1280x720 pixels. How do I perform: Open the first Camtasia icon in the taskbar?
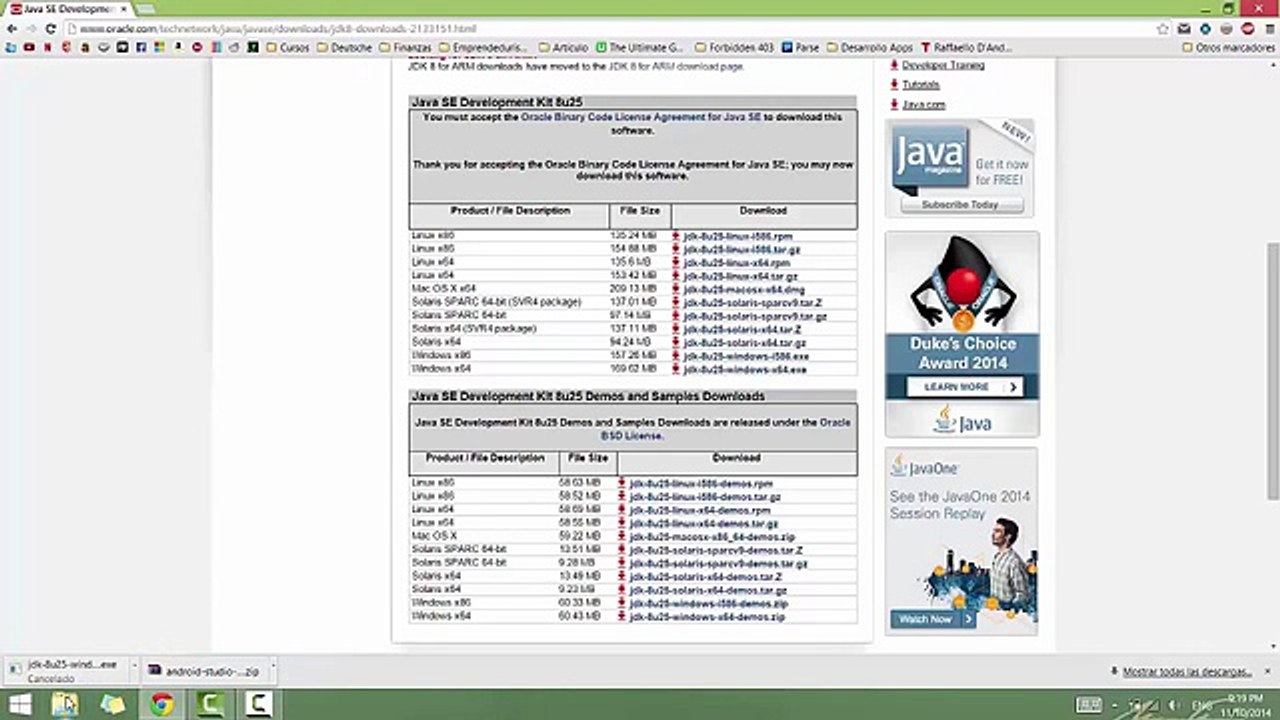(209, 705)
